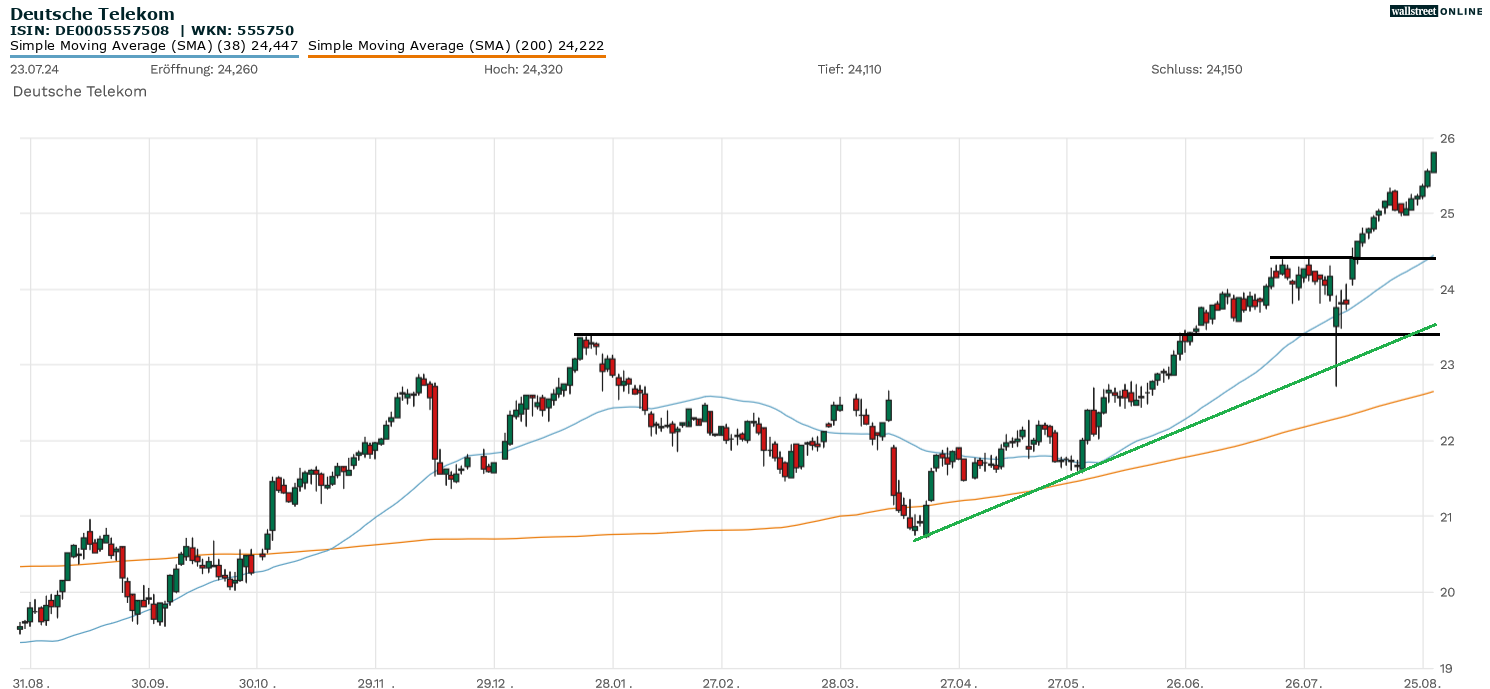
Task: Click the wallstreet ONLINE logo
Action: coord(1436,11)
